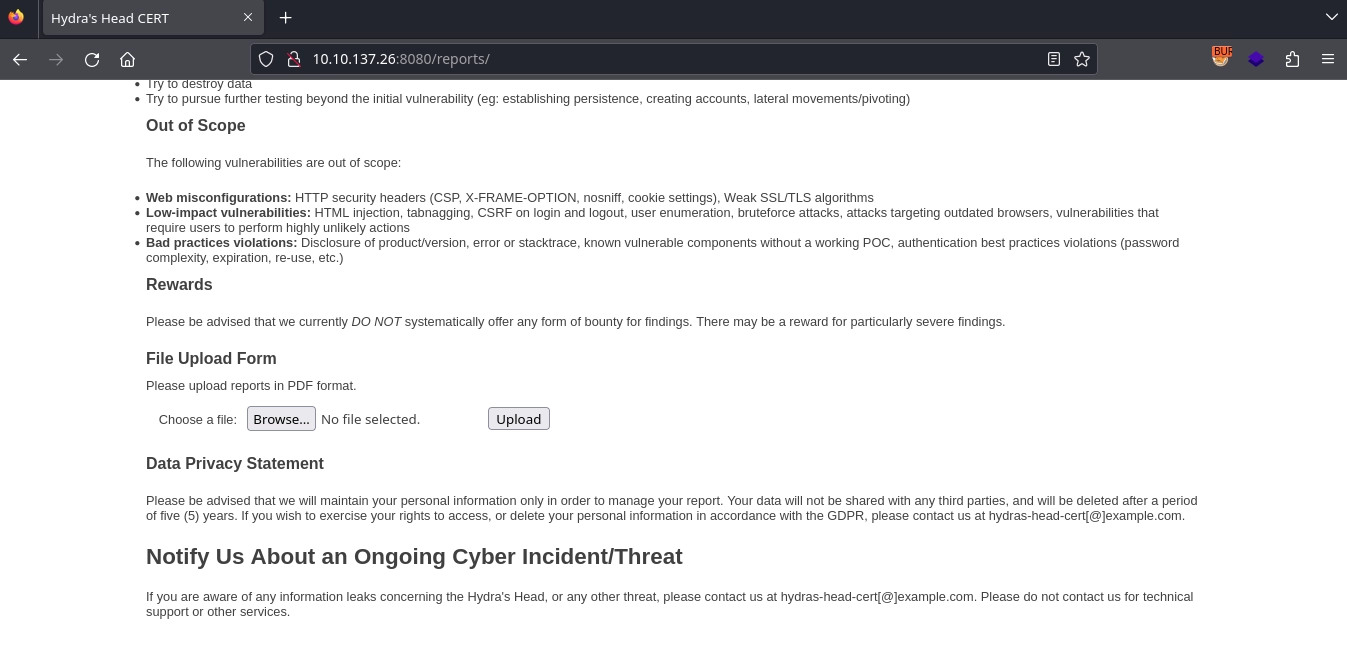Reload the current page

click(x=92, y=59)
